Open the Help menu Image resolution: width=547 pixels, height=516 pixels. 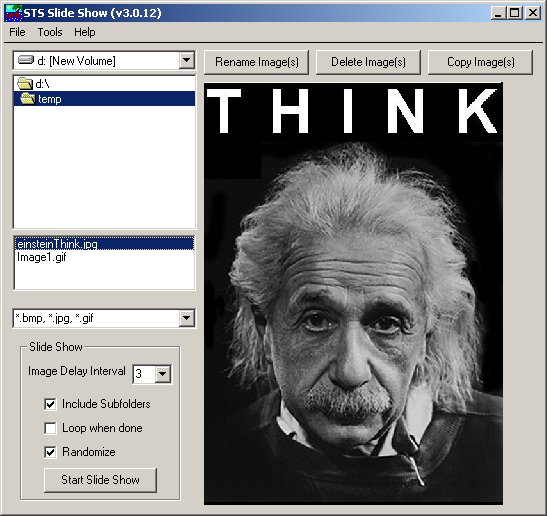84,32
